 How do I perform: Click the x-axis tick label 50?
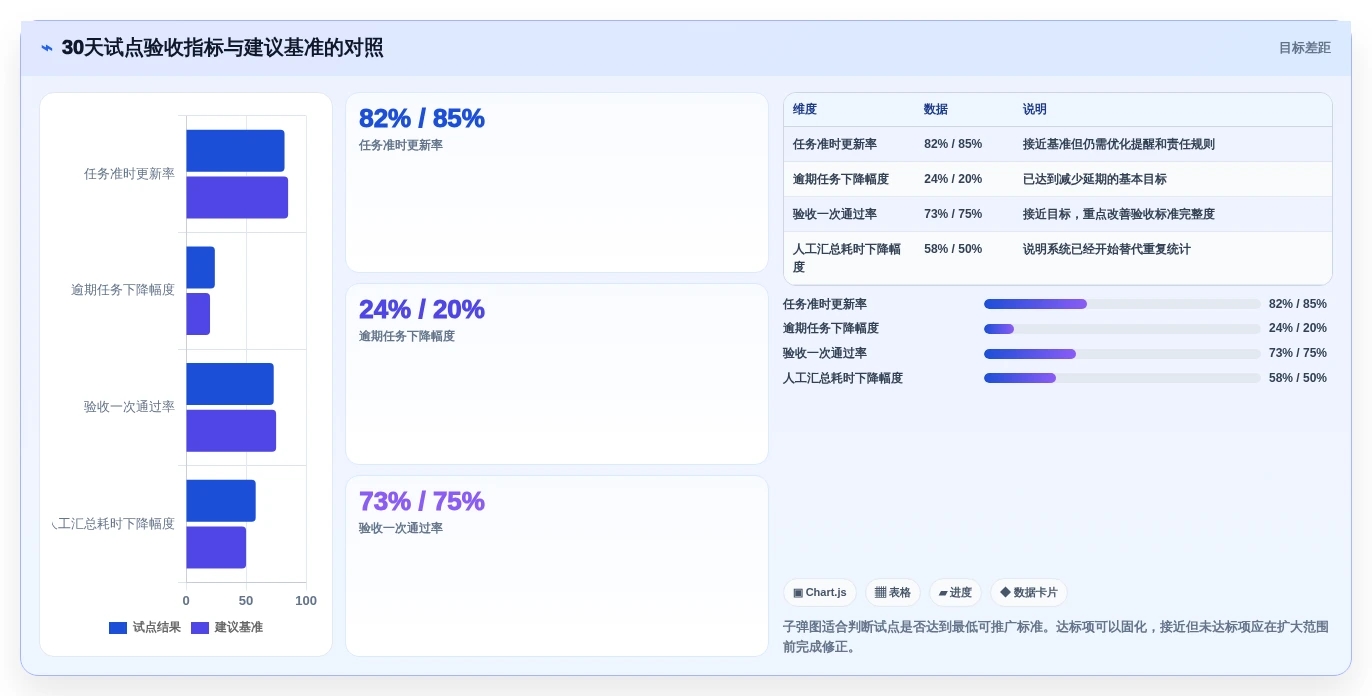tap(246, 601)
